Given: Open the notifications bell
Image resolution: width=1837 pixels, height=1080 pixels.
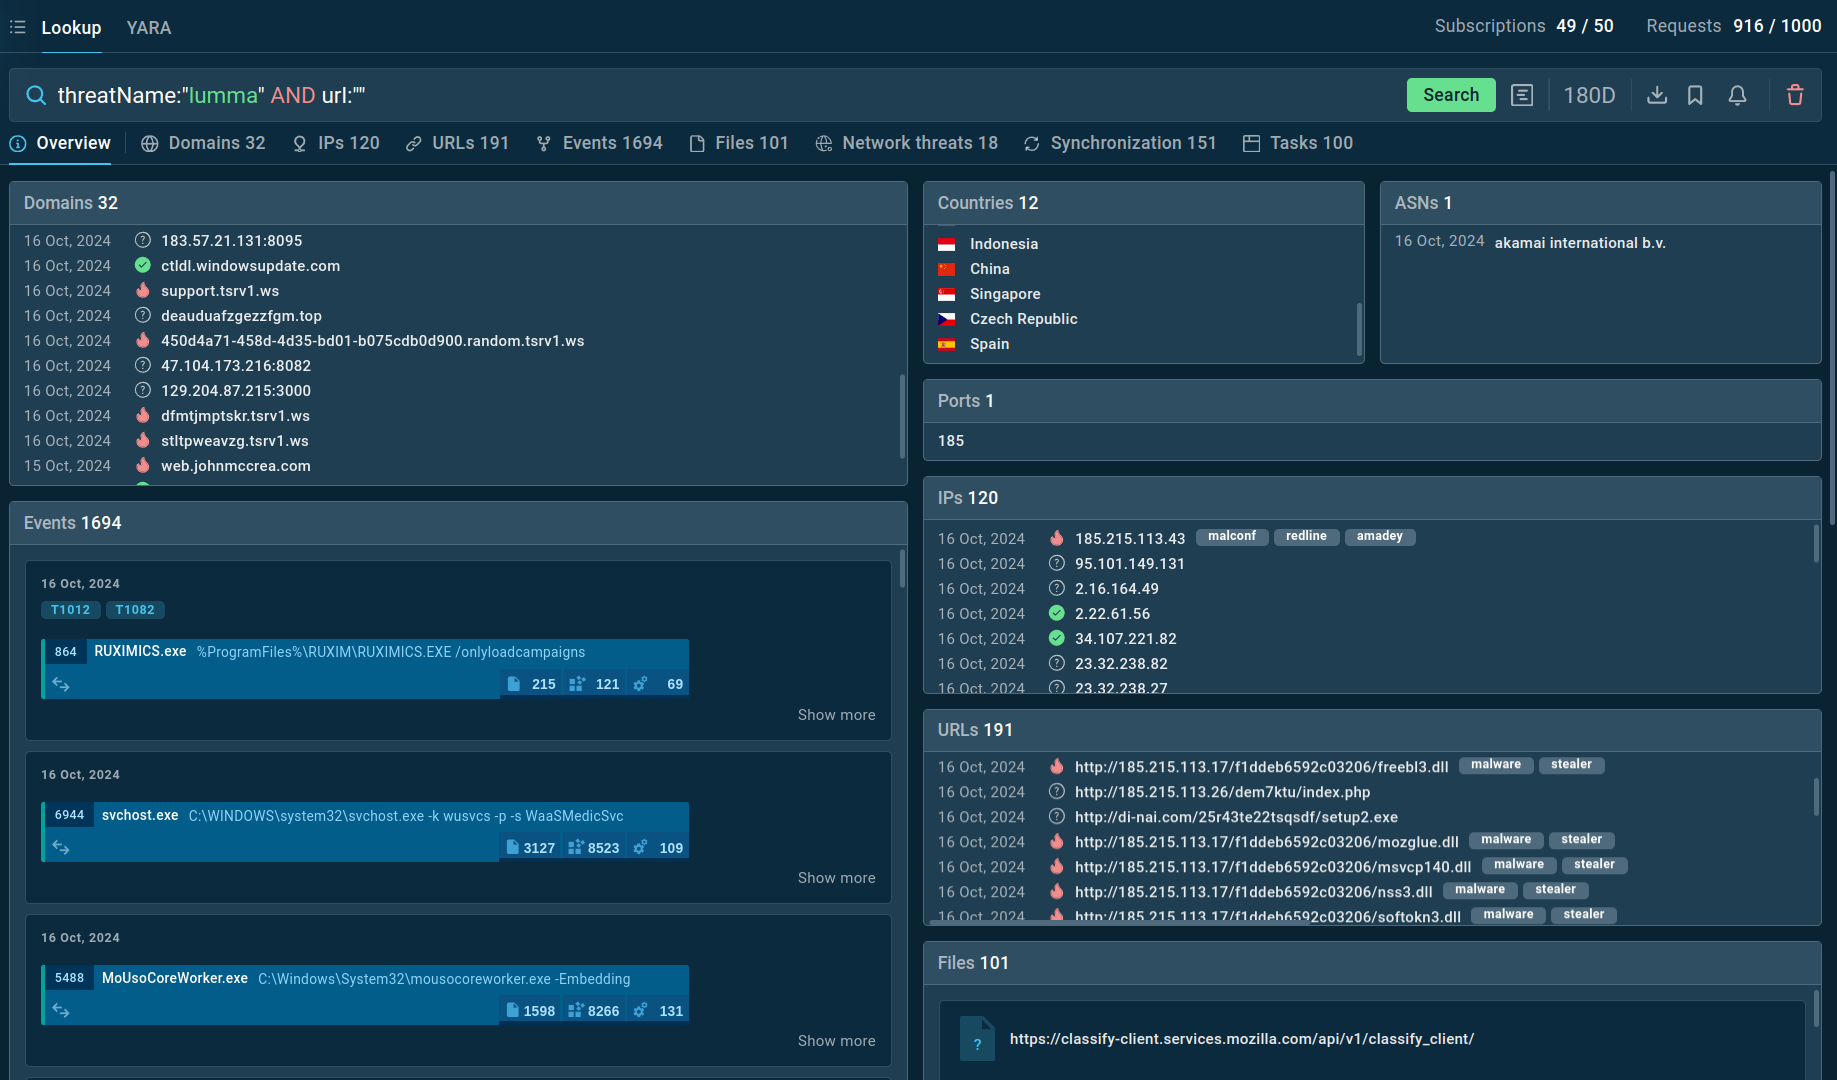Looking at the screenshot, I should [x=1737, y=94].
